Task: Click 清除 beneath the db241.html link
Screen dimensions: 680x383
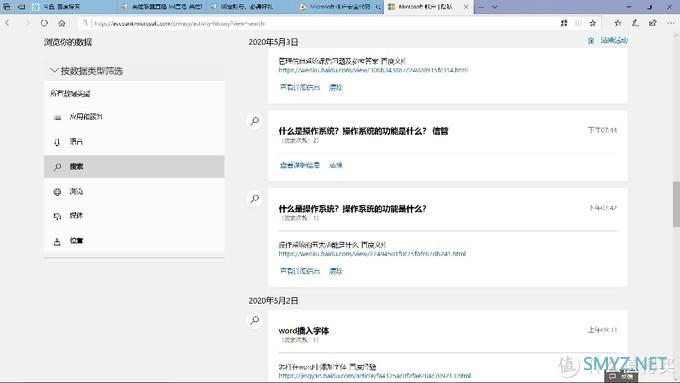Action: click(336, 271)
